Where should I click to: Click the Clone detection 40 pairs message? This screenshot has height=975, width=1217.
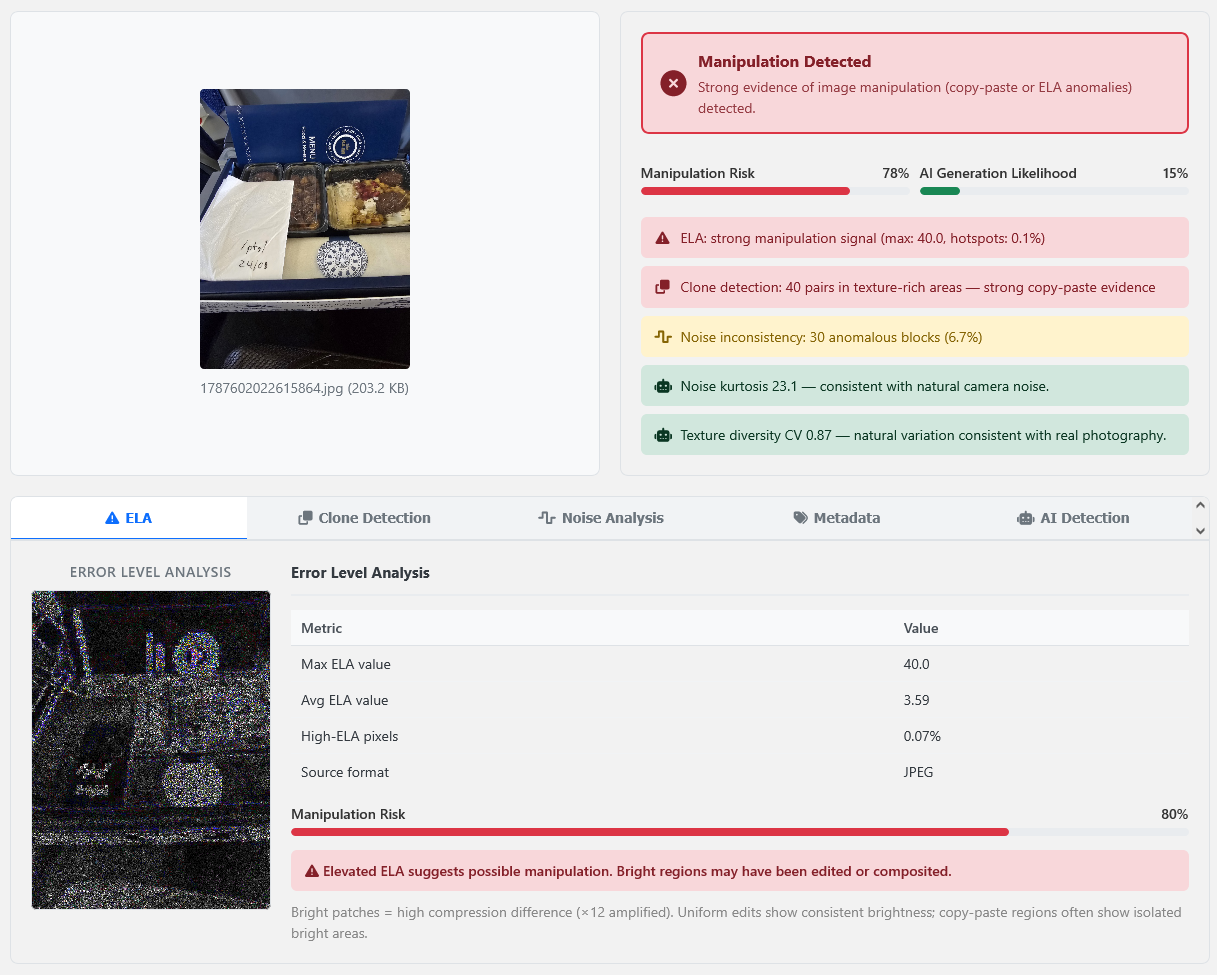pos(915,287)
